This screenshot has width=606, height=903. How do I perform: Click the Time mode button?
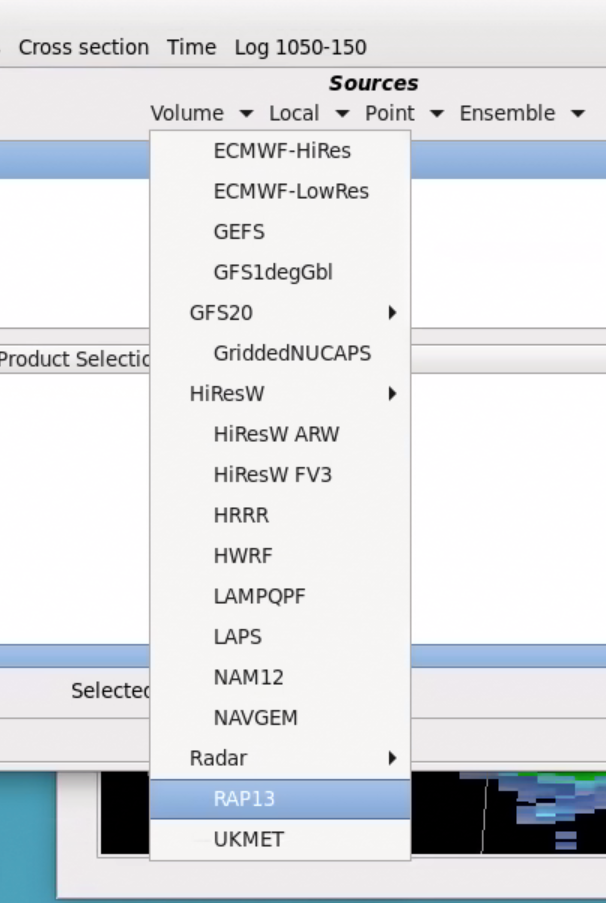pyautogui.click(x=191, y=47)
